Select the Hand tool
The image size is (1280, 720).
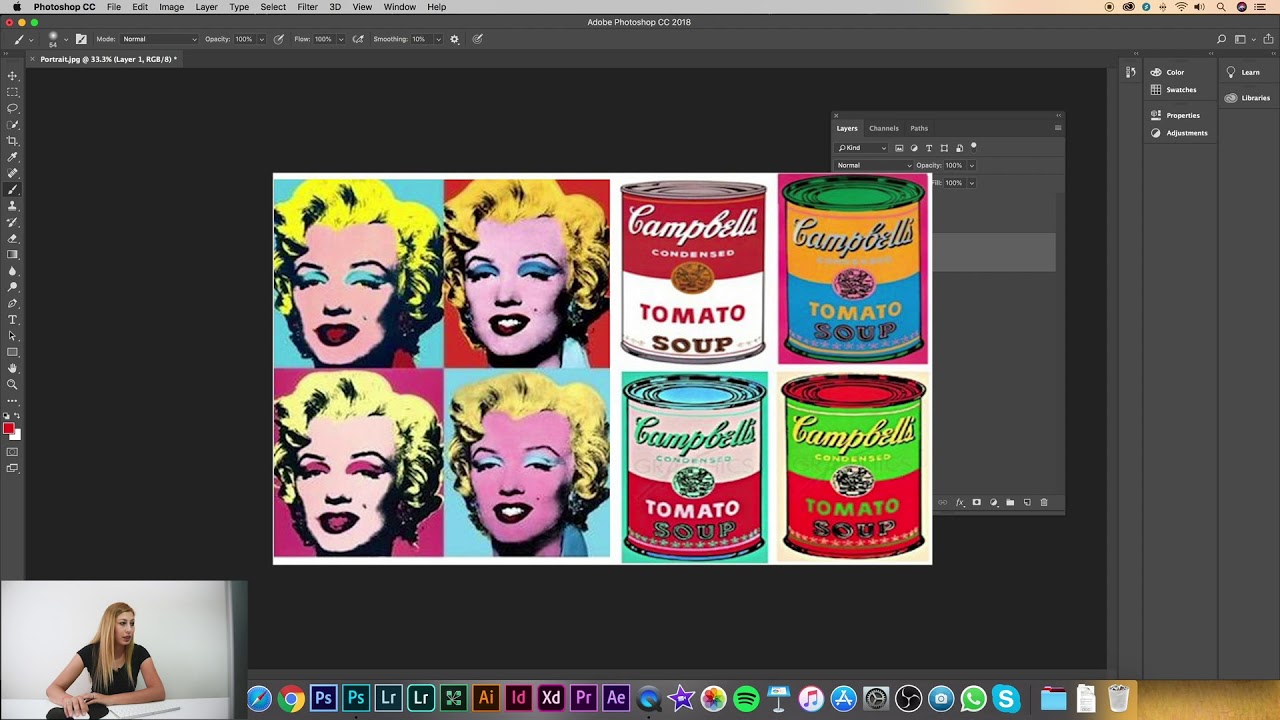[13, 368]
